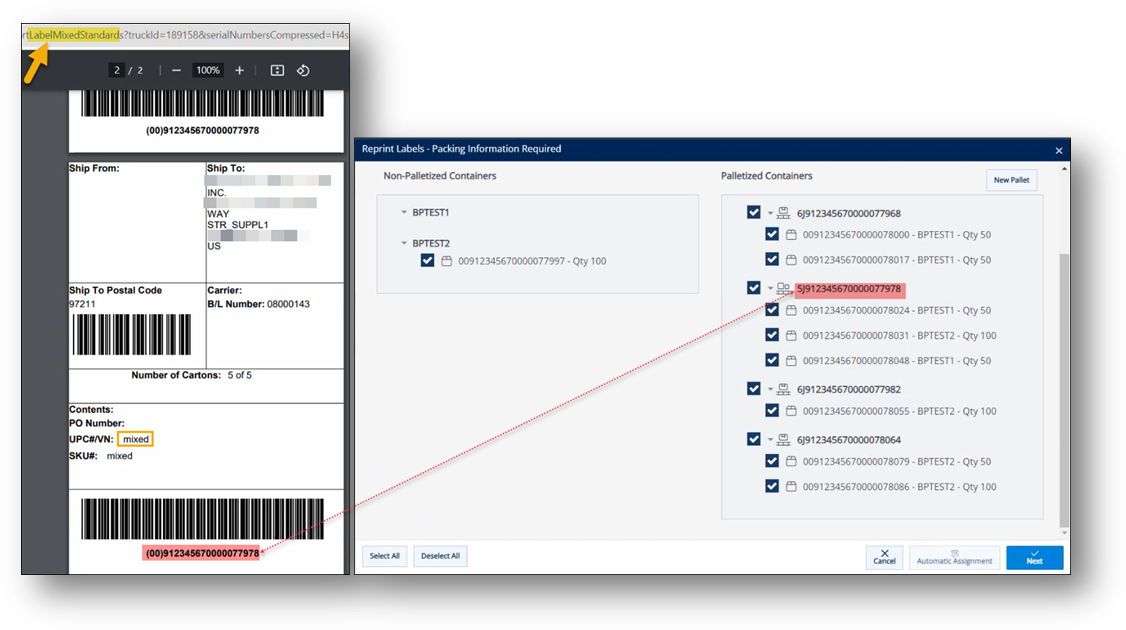Image resolution: width=1126 pixels, height=630 pixels.
Task: Click the New Pallet button
Action: point(1011,180)
